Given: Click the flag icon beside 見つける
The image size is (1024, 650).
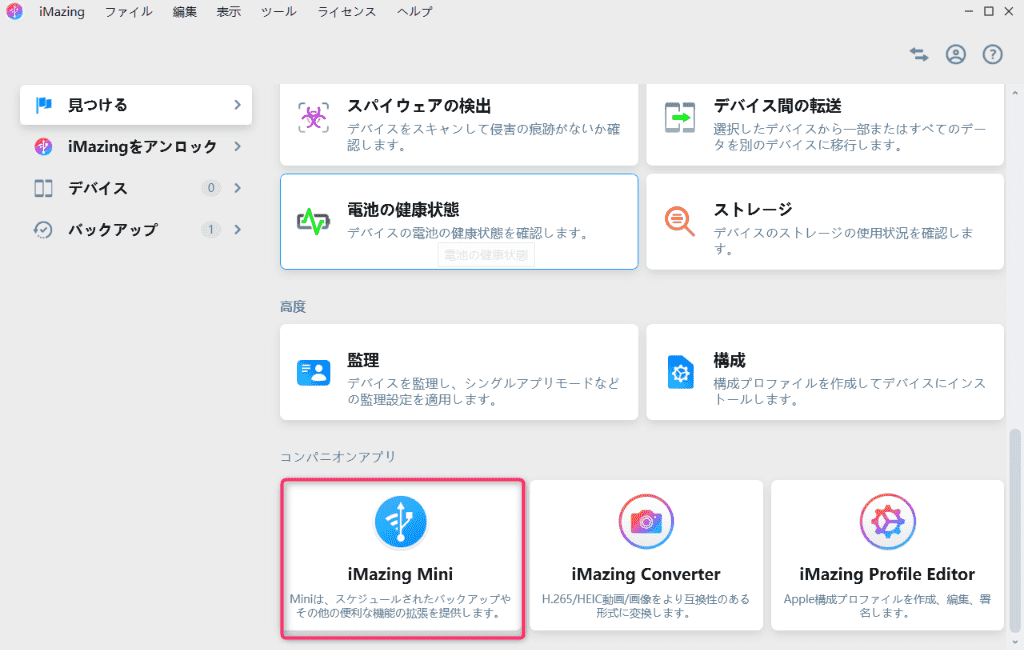Looking at the screenshot, I should click(44, 105).
